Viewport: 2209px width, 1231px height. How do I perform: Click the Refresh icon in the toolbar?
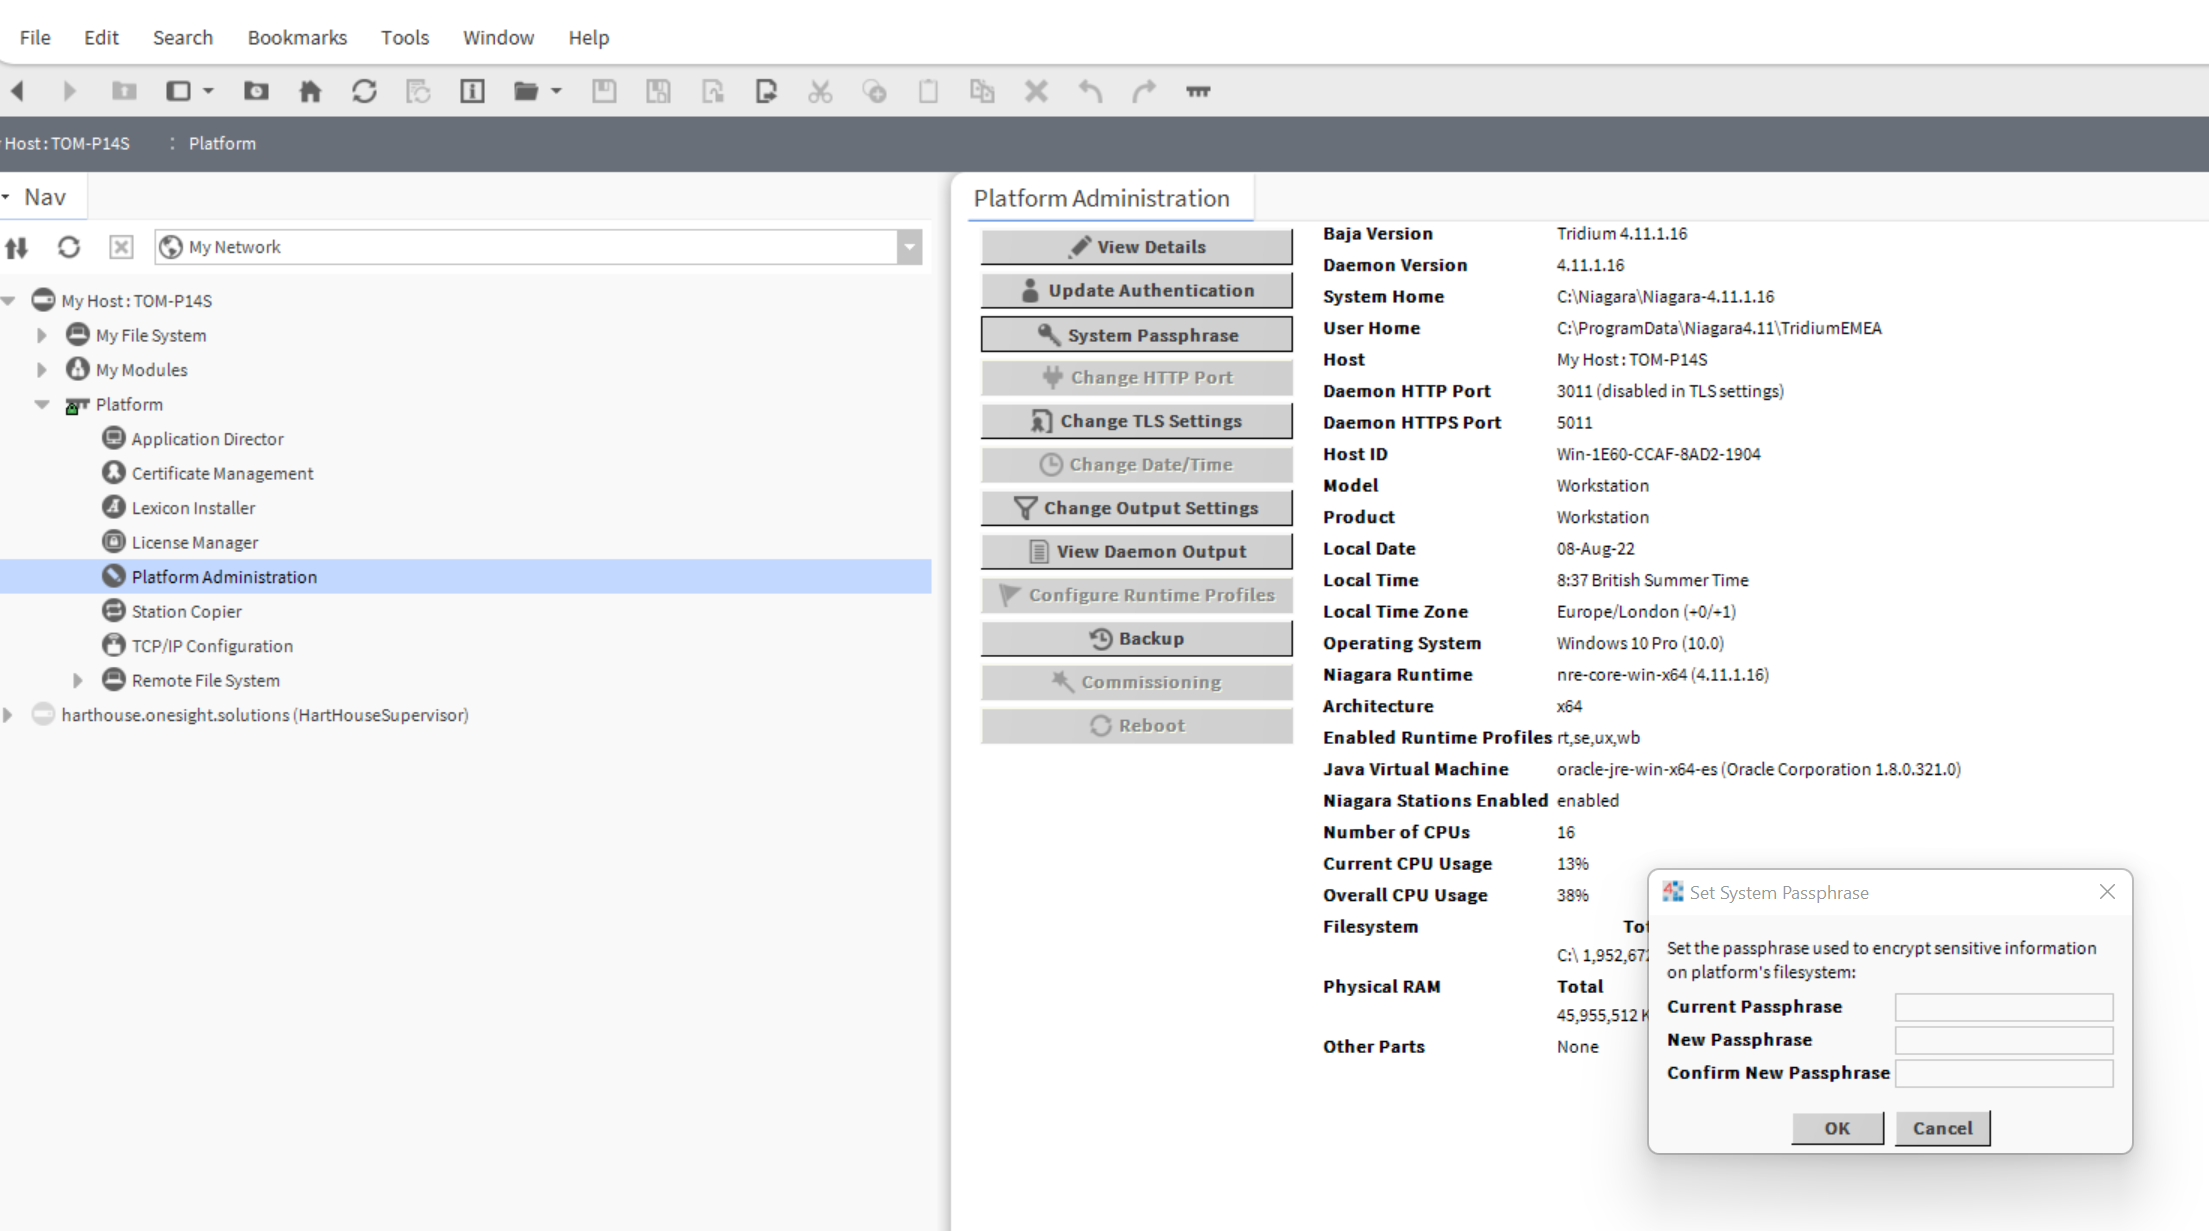(x=364, y=91)
